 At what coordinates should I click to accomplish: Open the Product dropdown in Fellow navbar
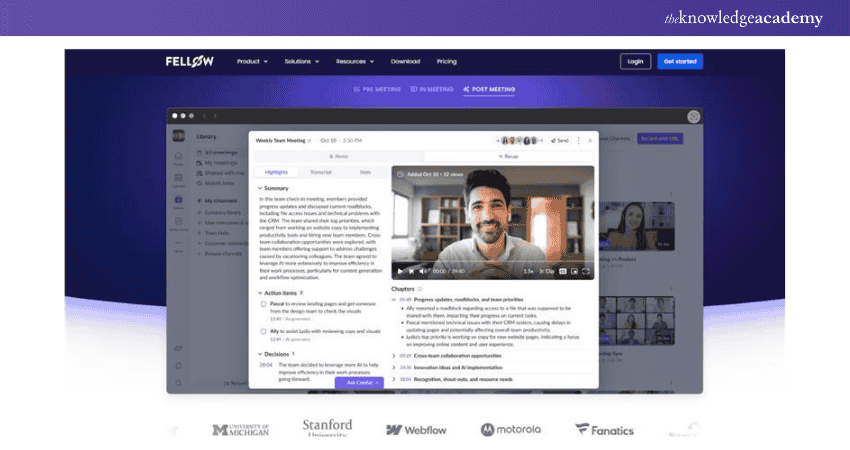coord(252,61)
